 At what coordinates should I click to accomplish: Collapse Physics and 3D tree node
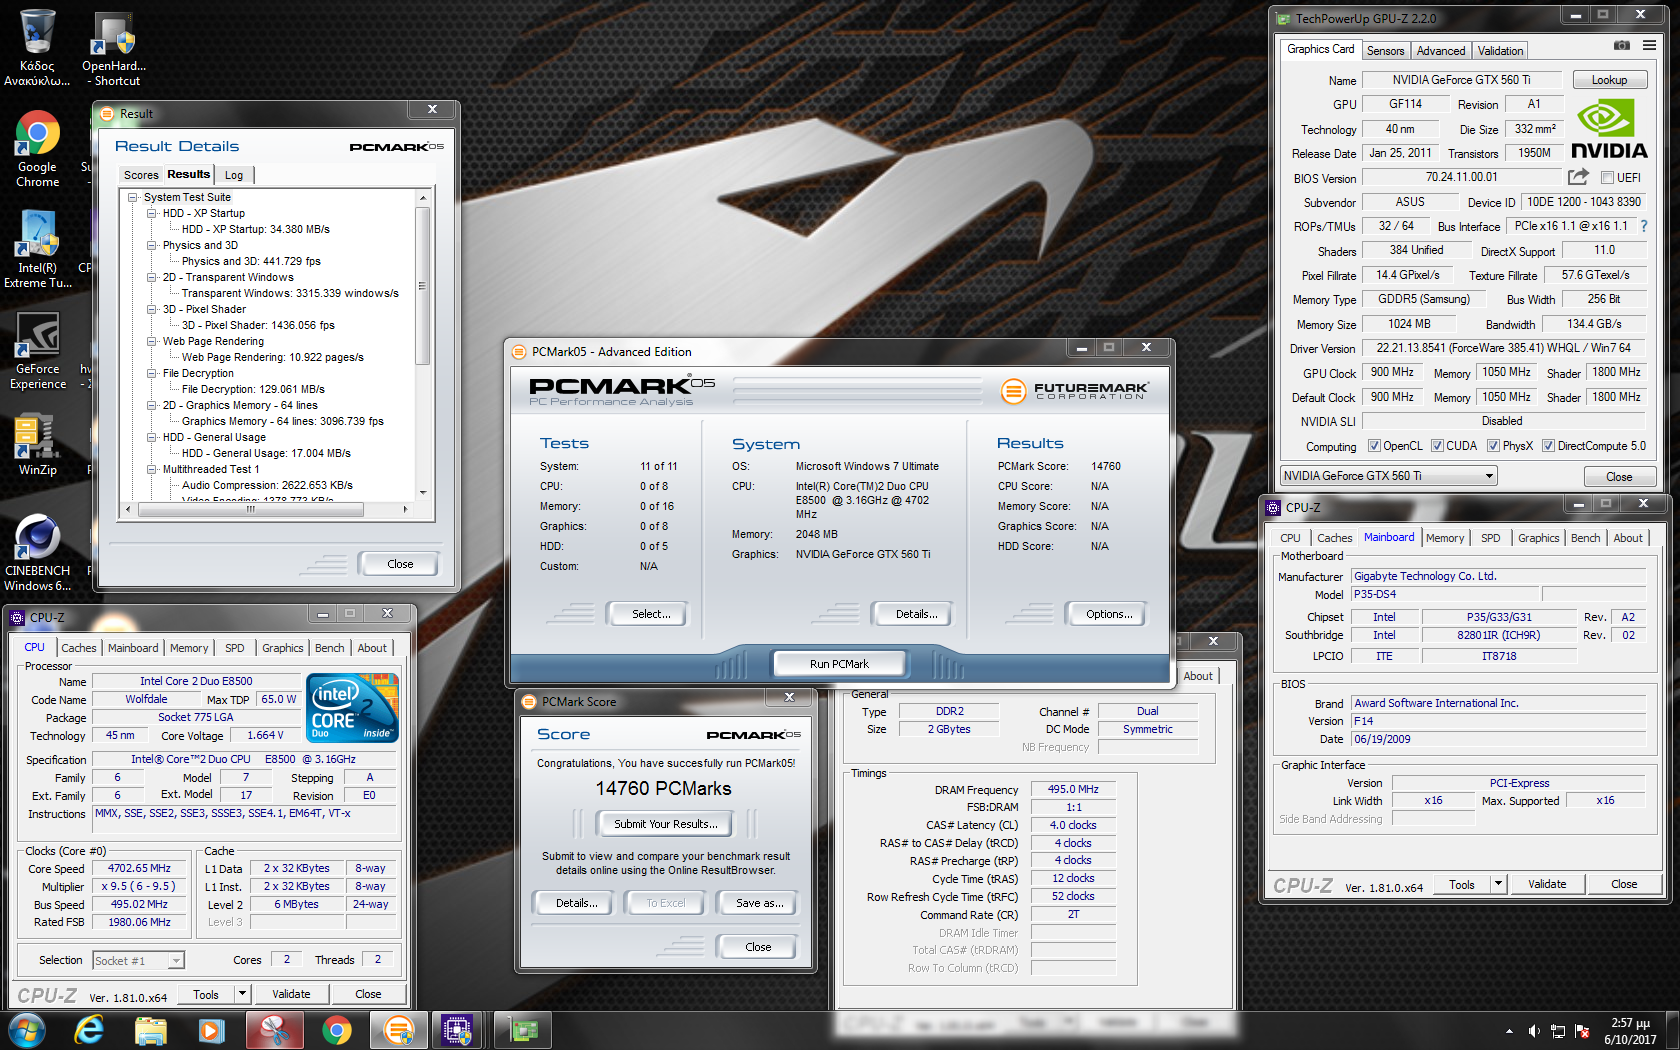point(152,245)
